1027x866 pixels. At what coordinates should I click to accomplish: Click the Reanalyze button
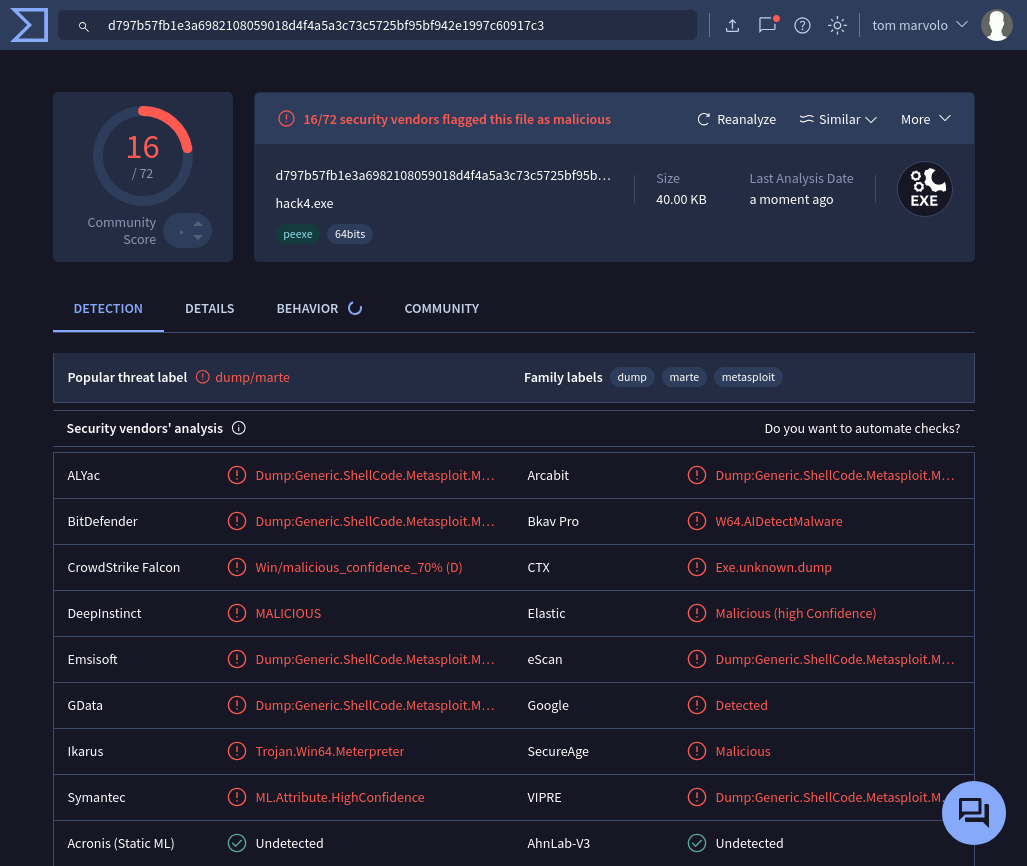pos(736,119)
